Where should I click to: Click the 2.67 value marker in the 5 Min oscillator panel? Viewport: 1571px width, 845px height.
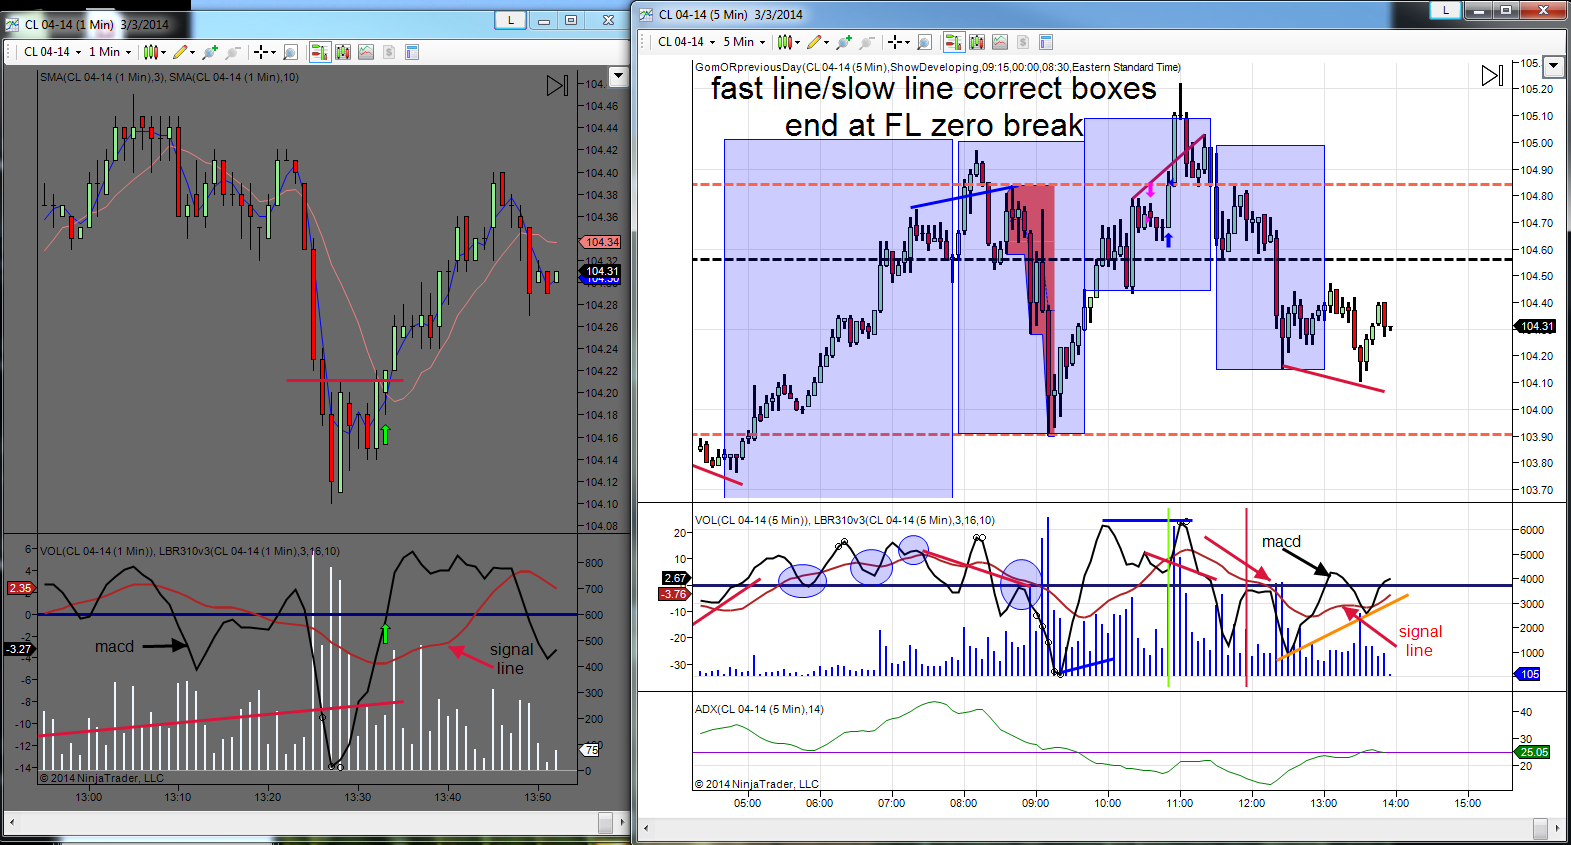tap(675, 578)
